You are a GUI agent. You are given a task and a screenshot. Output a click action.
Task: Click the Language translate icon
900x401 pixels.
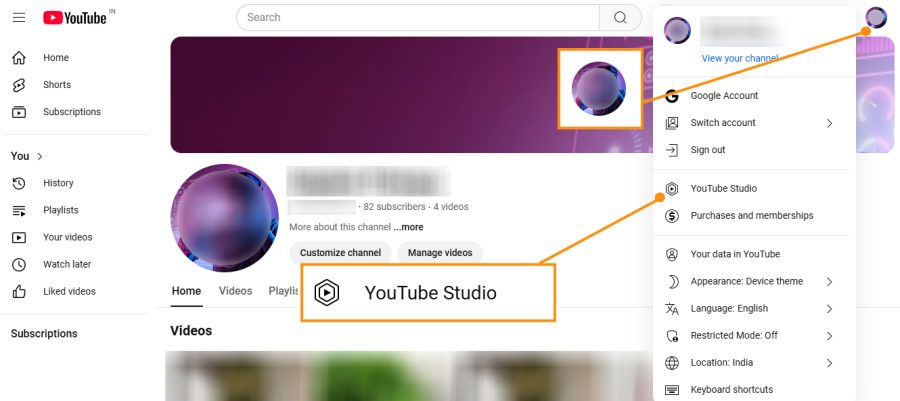click(672, 309)
